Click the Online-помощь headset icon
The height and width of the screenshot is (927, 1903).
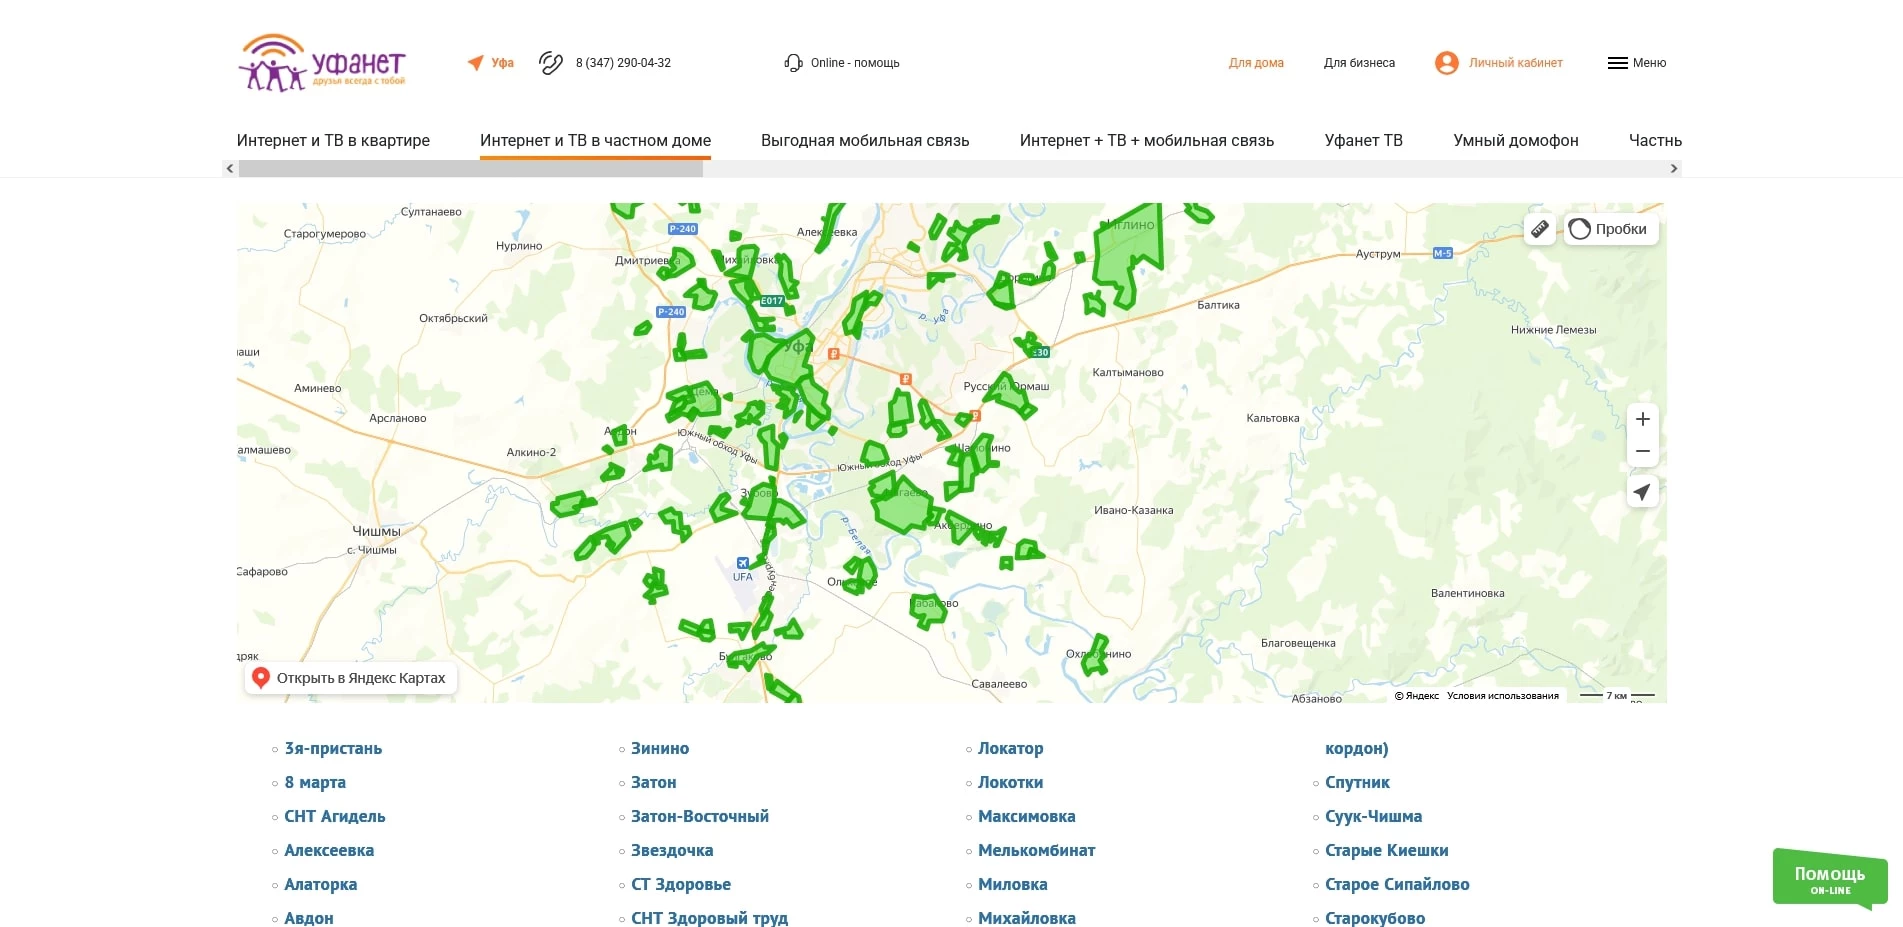(x=794, y=63)
